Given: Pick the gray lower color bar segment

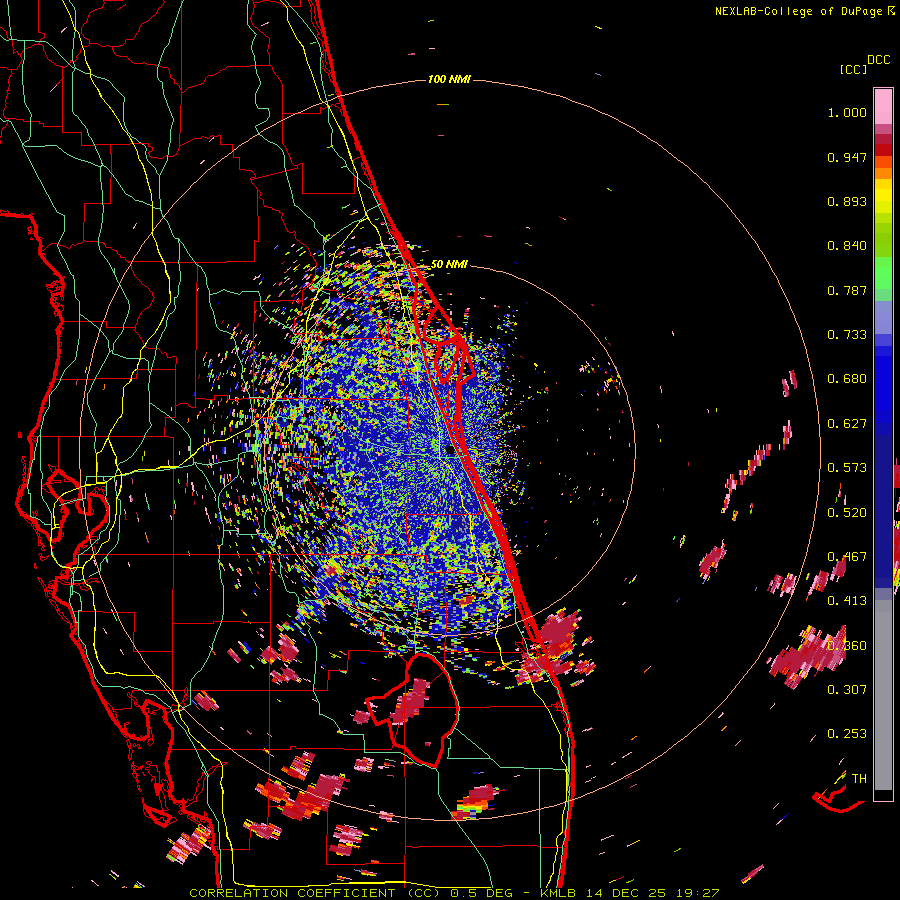Looking at the screenshot, I should point(883,695).
